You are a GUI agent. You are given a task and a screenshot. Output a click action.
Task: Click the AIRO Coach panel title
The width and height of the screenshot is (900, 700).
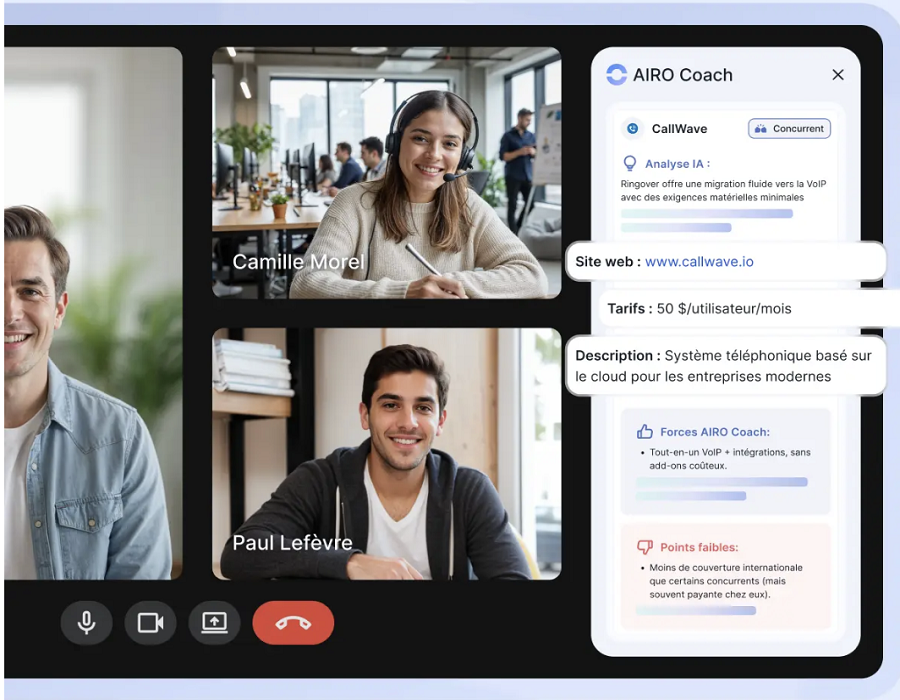point(683,75)
